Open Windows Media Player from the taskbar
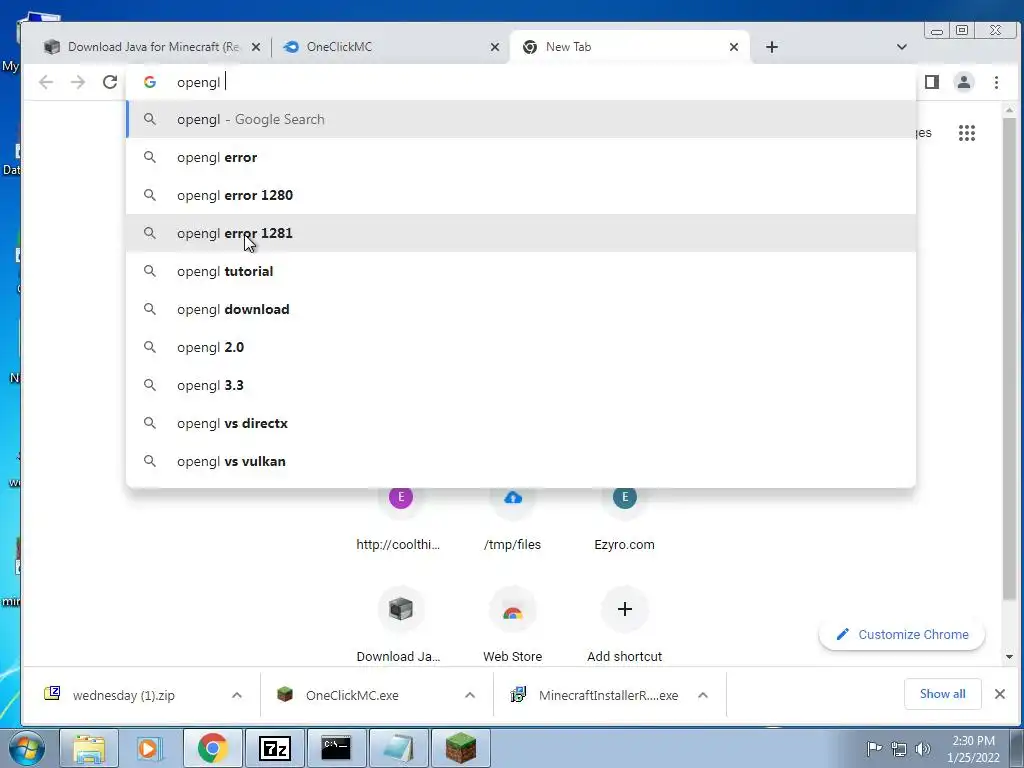The width and height of the screenshot is (1024, 768). (x=150, y=748)
